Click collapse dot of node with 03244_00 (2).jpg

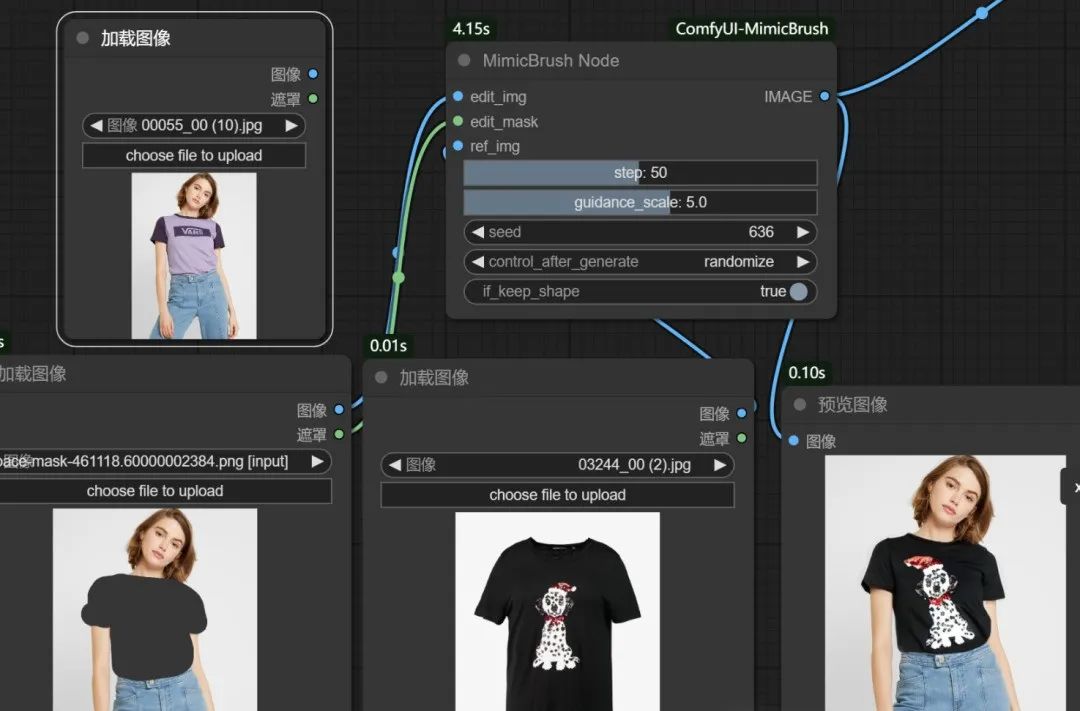click(x=381, y=377)
